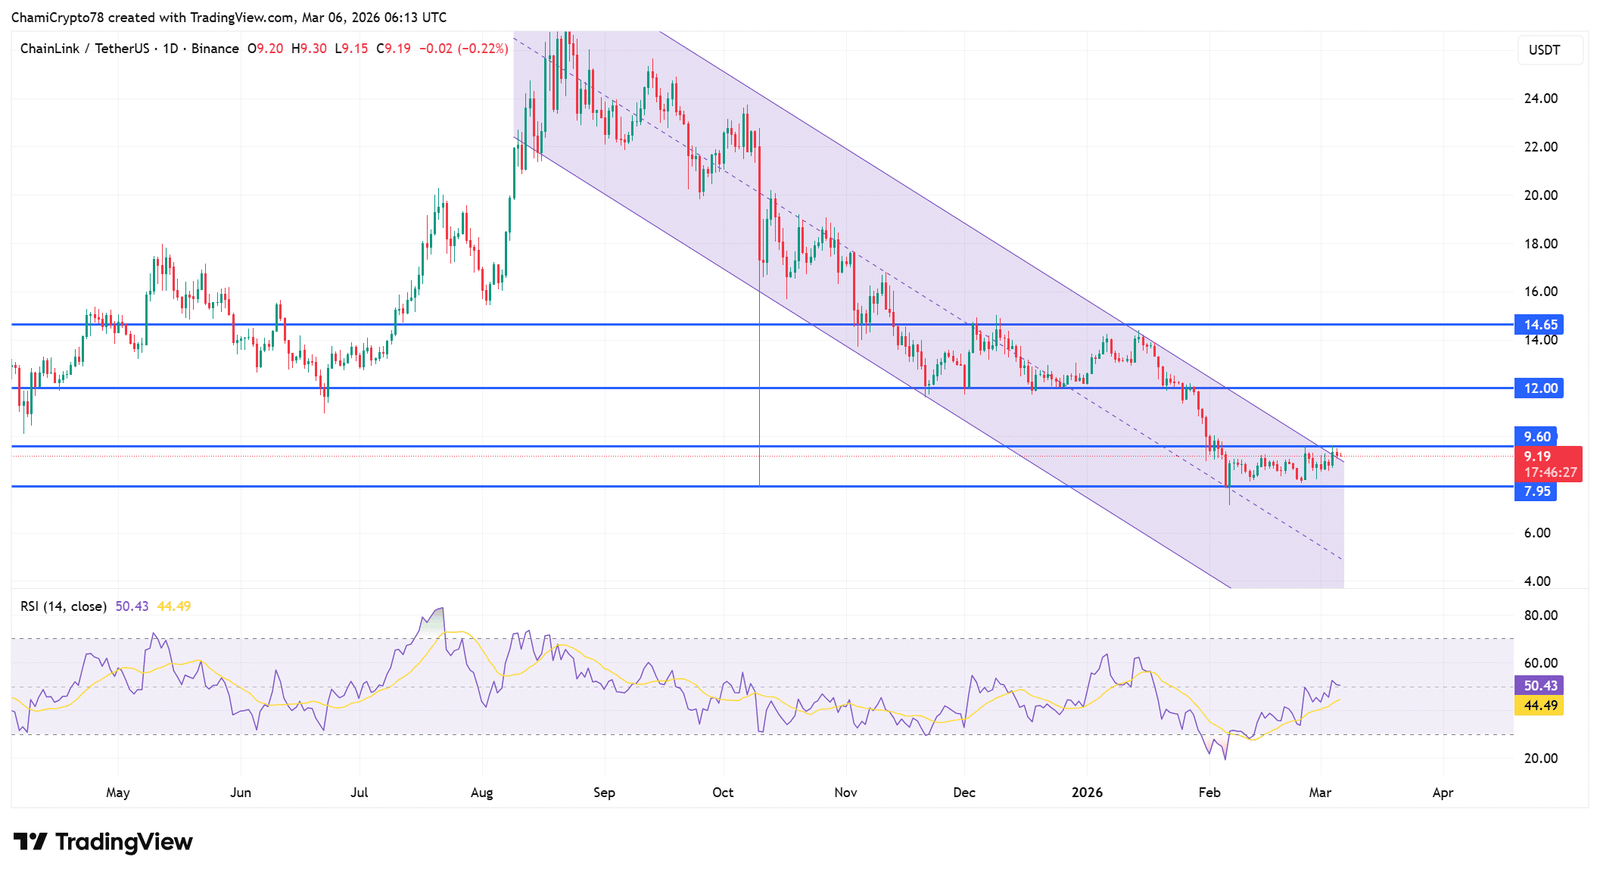The width and height of the screenshot is (1600, 876).
Task: Click the TradingView wordmark text at bottom
Action: click(123, 842)
